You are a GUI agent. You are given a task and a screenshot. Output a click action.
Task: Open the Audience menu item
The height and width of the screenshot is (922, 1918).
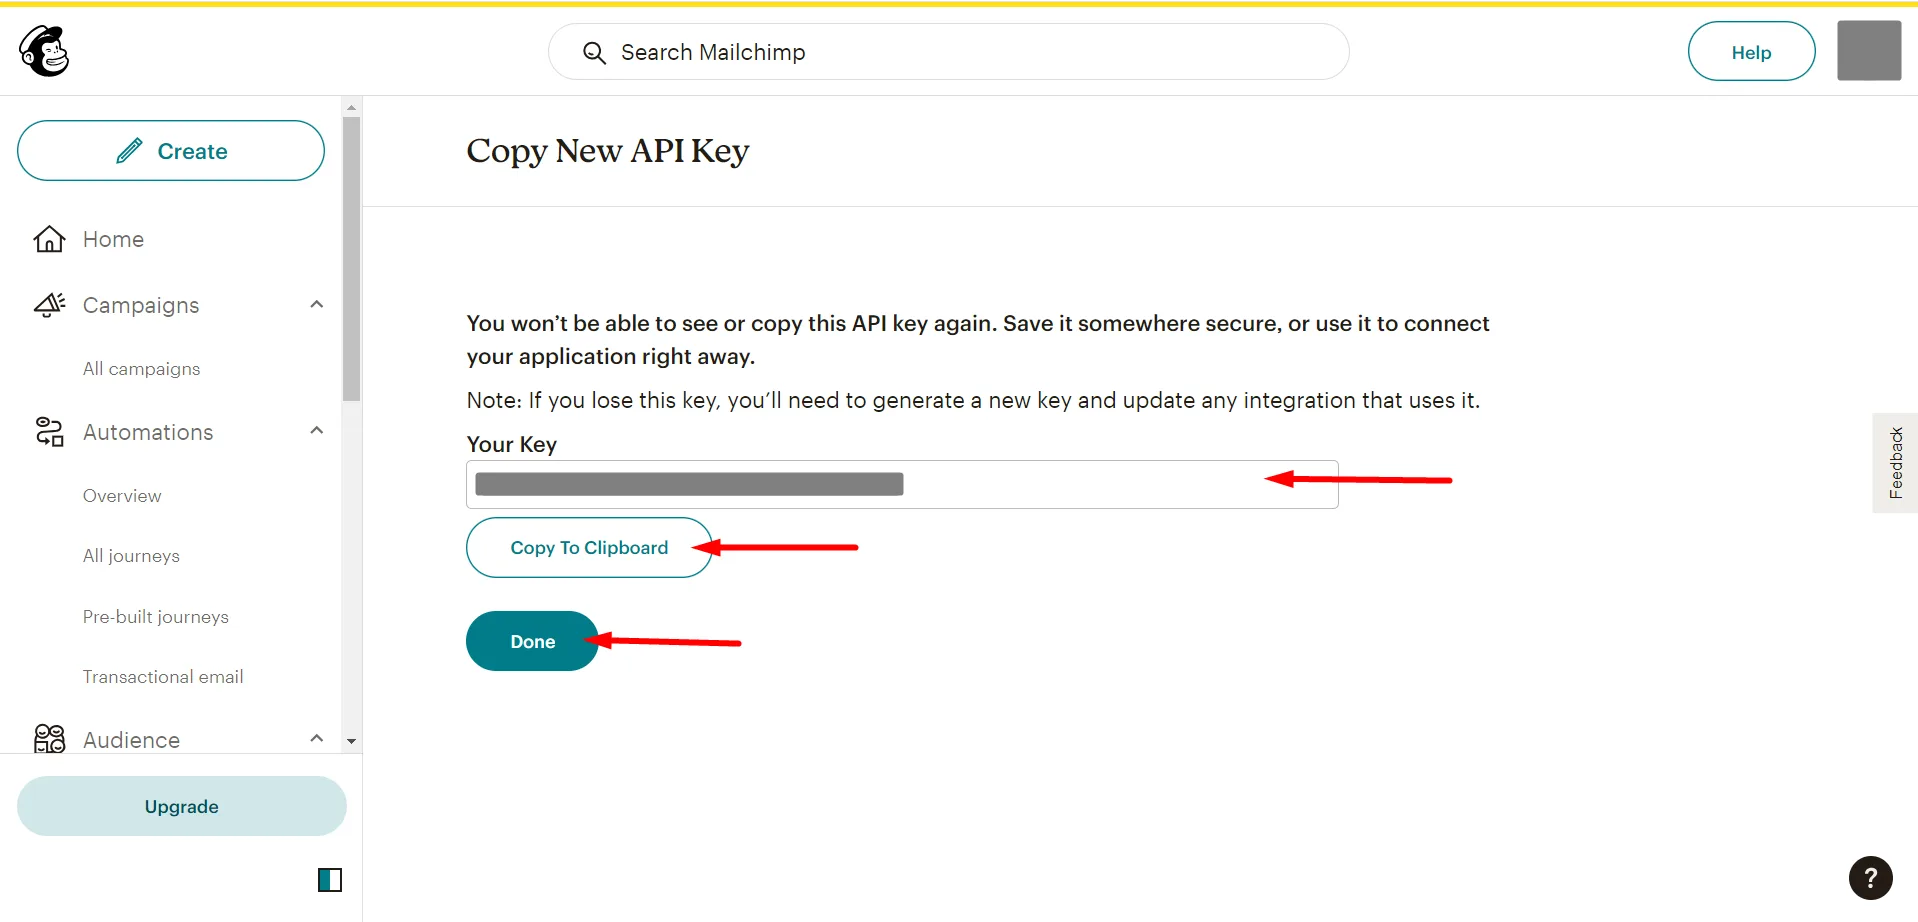tap(131, 740)
